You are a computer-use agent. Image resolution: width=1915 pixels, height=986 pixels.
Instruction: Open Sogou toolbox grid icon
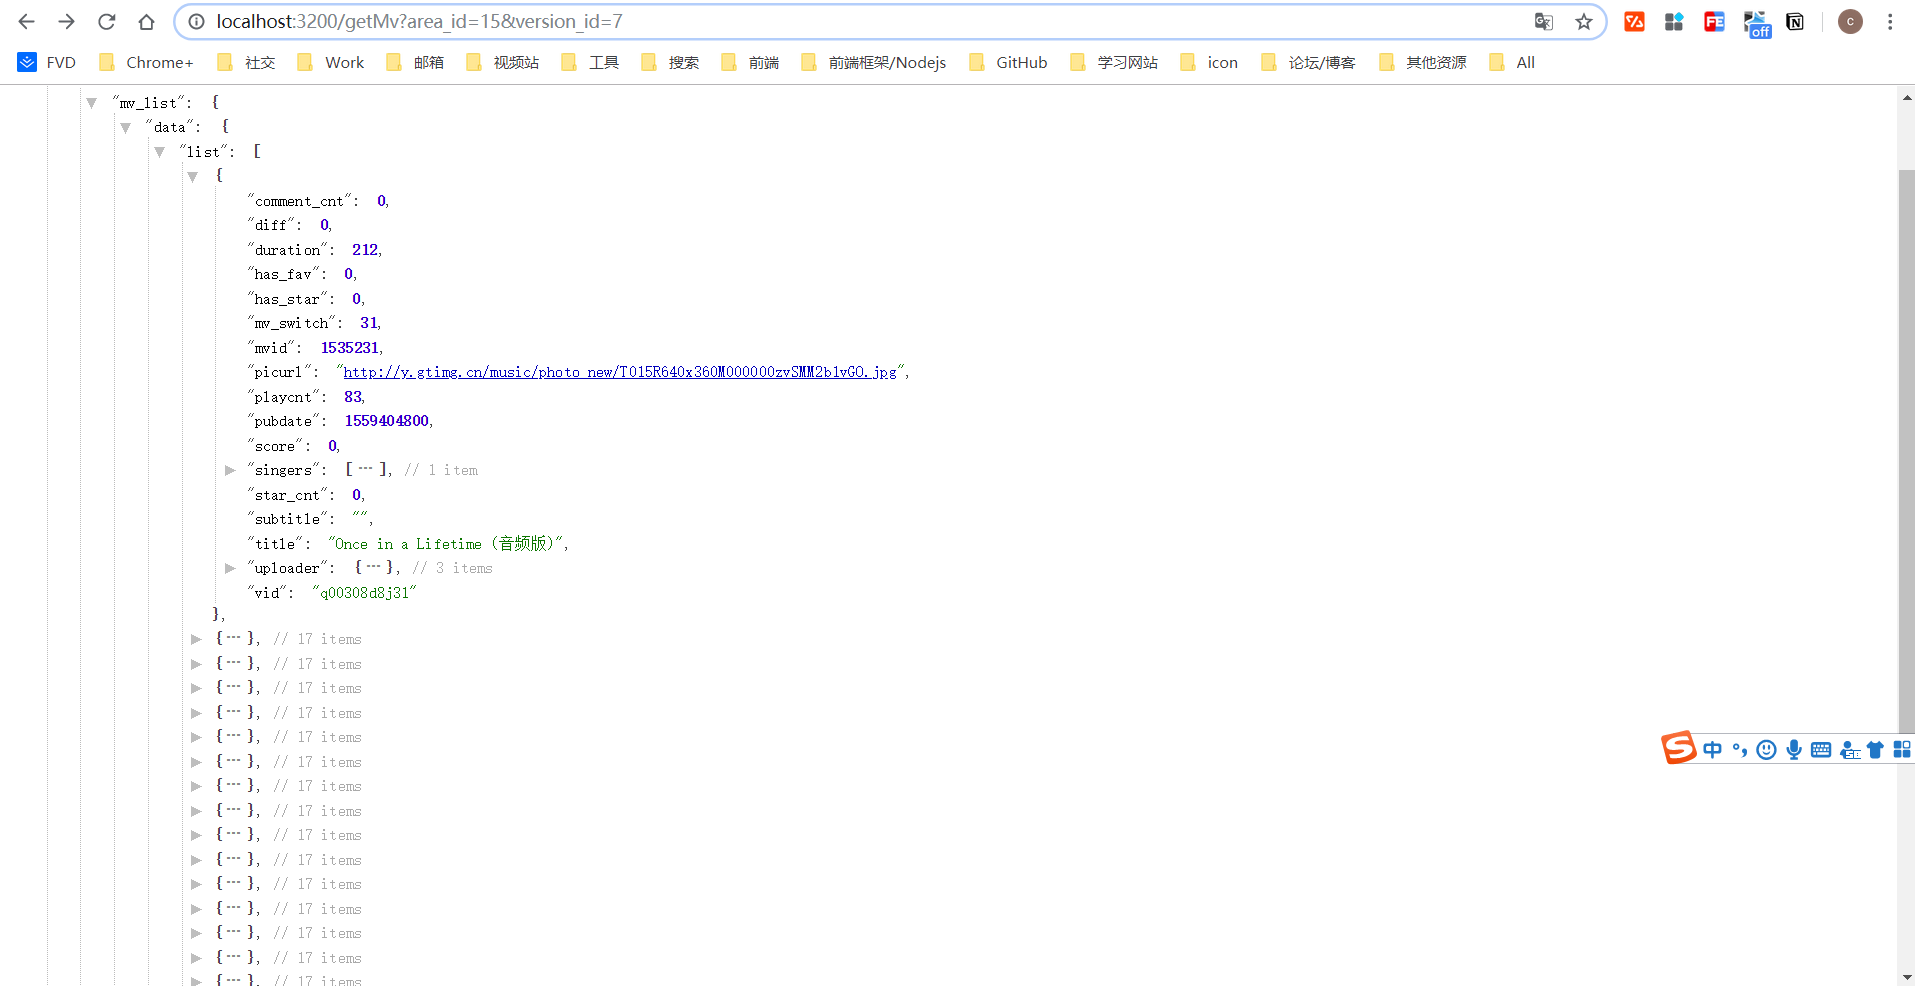[1902, 749]
